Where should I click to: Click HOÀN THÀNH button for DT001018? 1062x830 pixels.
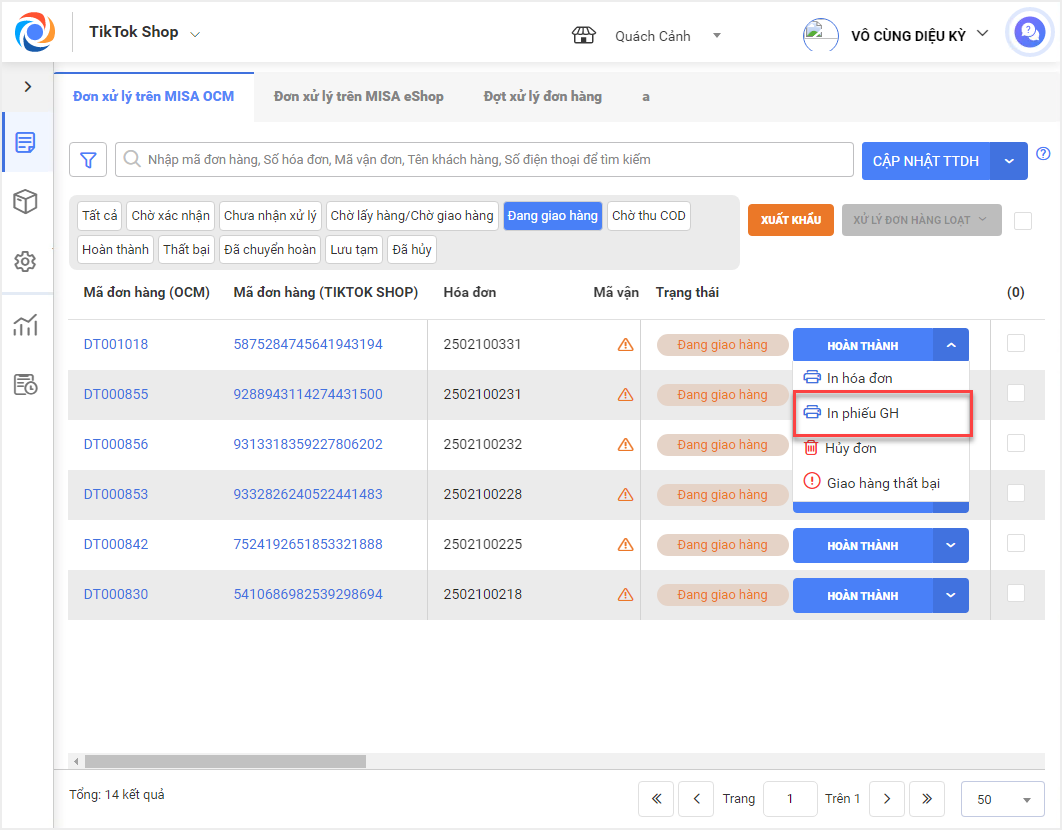pos(863,346)
